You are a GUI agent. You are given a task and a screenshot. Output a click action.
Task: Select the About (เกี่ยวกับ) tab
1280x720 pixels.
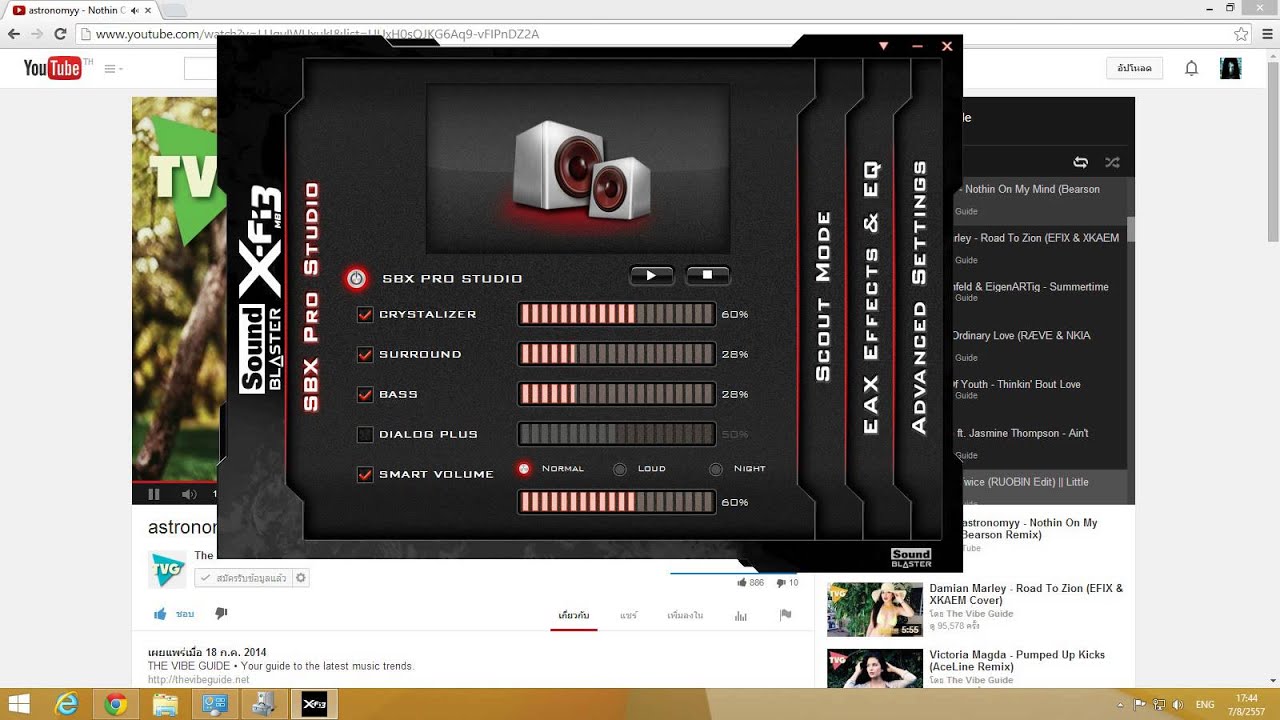tap(574, 615)
